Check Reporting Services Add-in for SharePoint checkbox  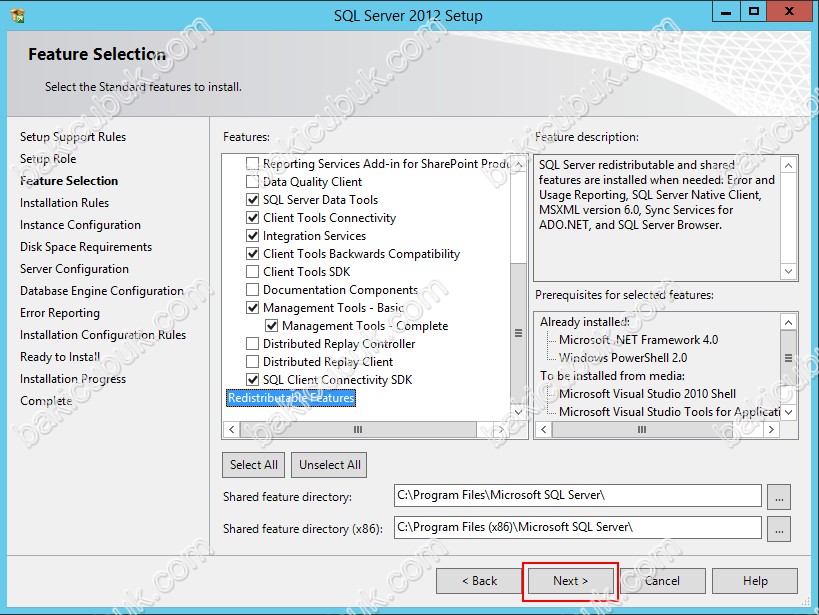pos(252,164)
